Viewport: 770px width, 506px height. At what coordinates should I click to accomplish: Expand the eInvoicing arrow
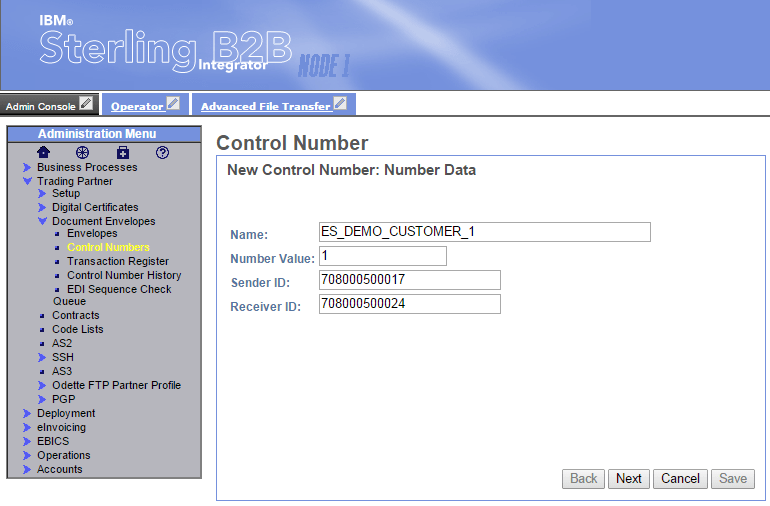27,427
